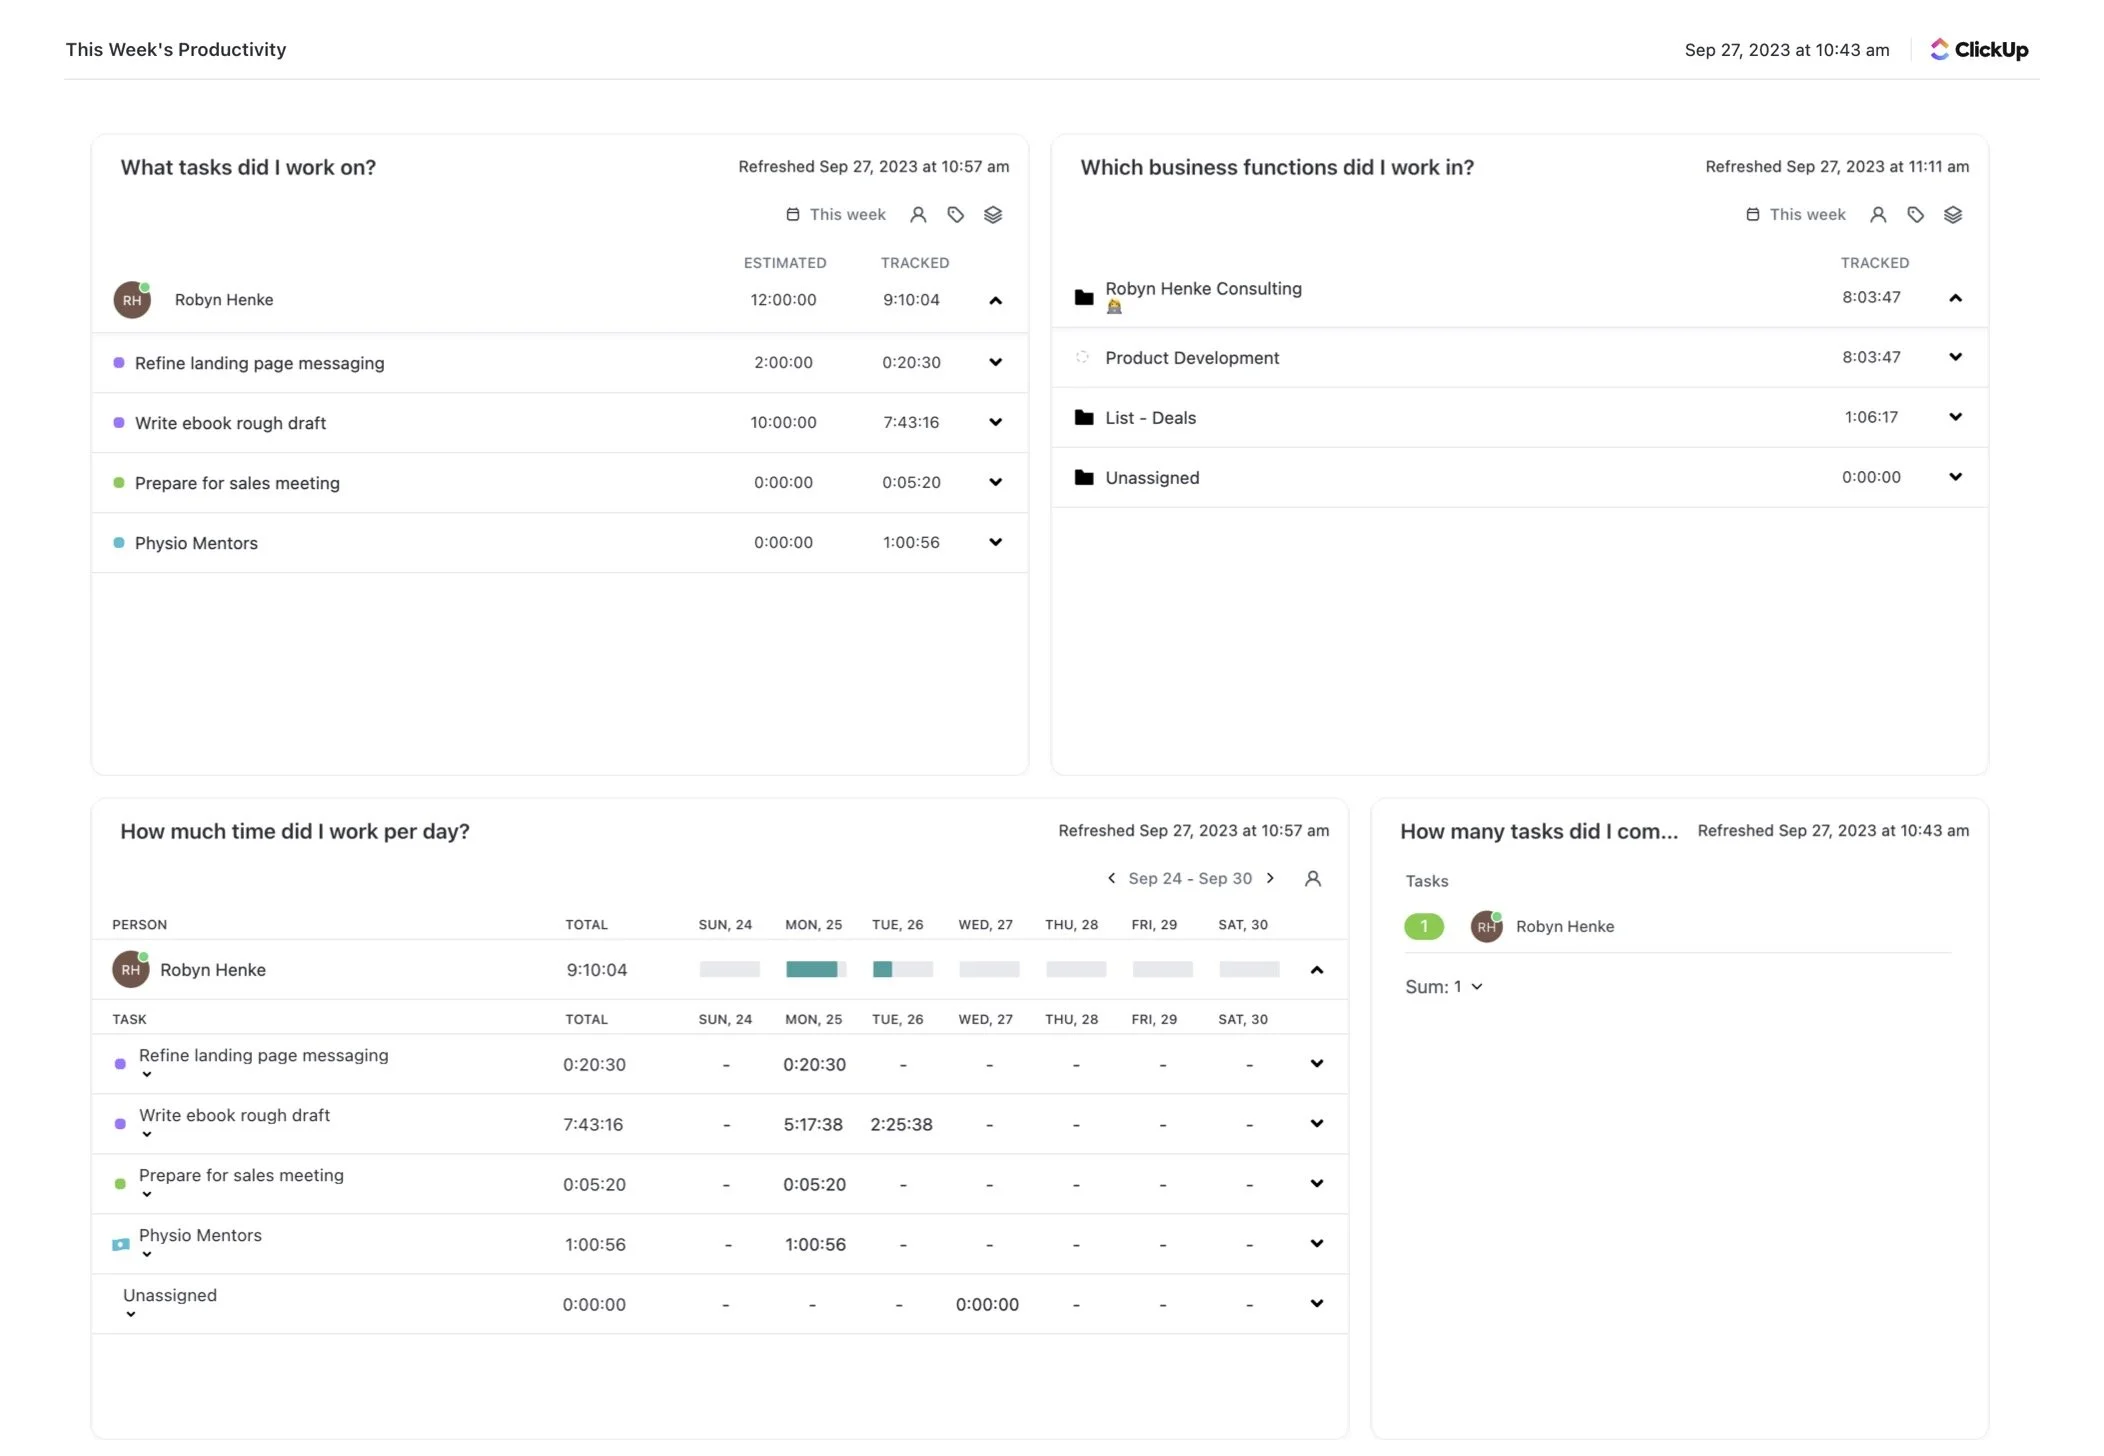Click Monday's time bar for Robyn Henke
Image resolution: width=2104 pixels, height=1456 pixels.
[814, 969]
